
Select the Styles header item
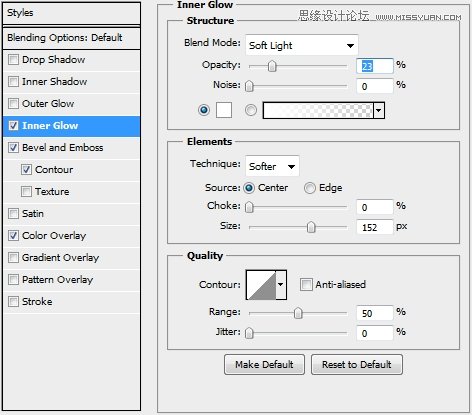tap(71, 13)
